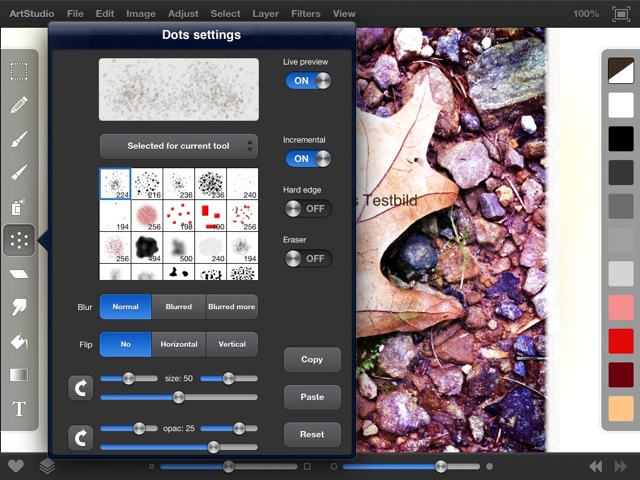Choose the first brush thumbnail labeled 224

pos(115,182)
